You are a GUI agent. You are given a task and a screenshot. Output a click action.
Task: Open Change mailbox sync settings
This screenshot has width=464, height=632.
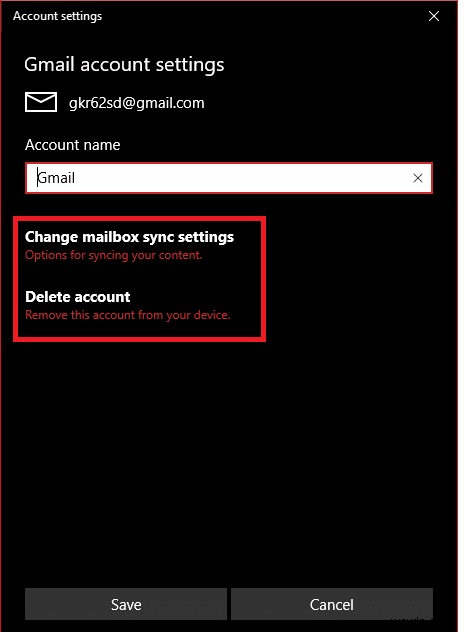pos(129,237)
